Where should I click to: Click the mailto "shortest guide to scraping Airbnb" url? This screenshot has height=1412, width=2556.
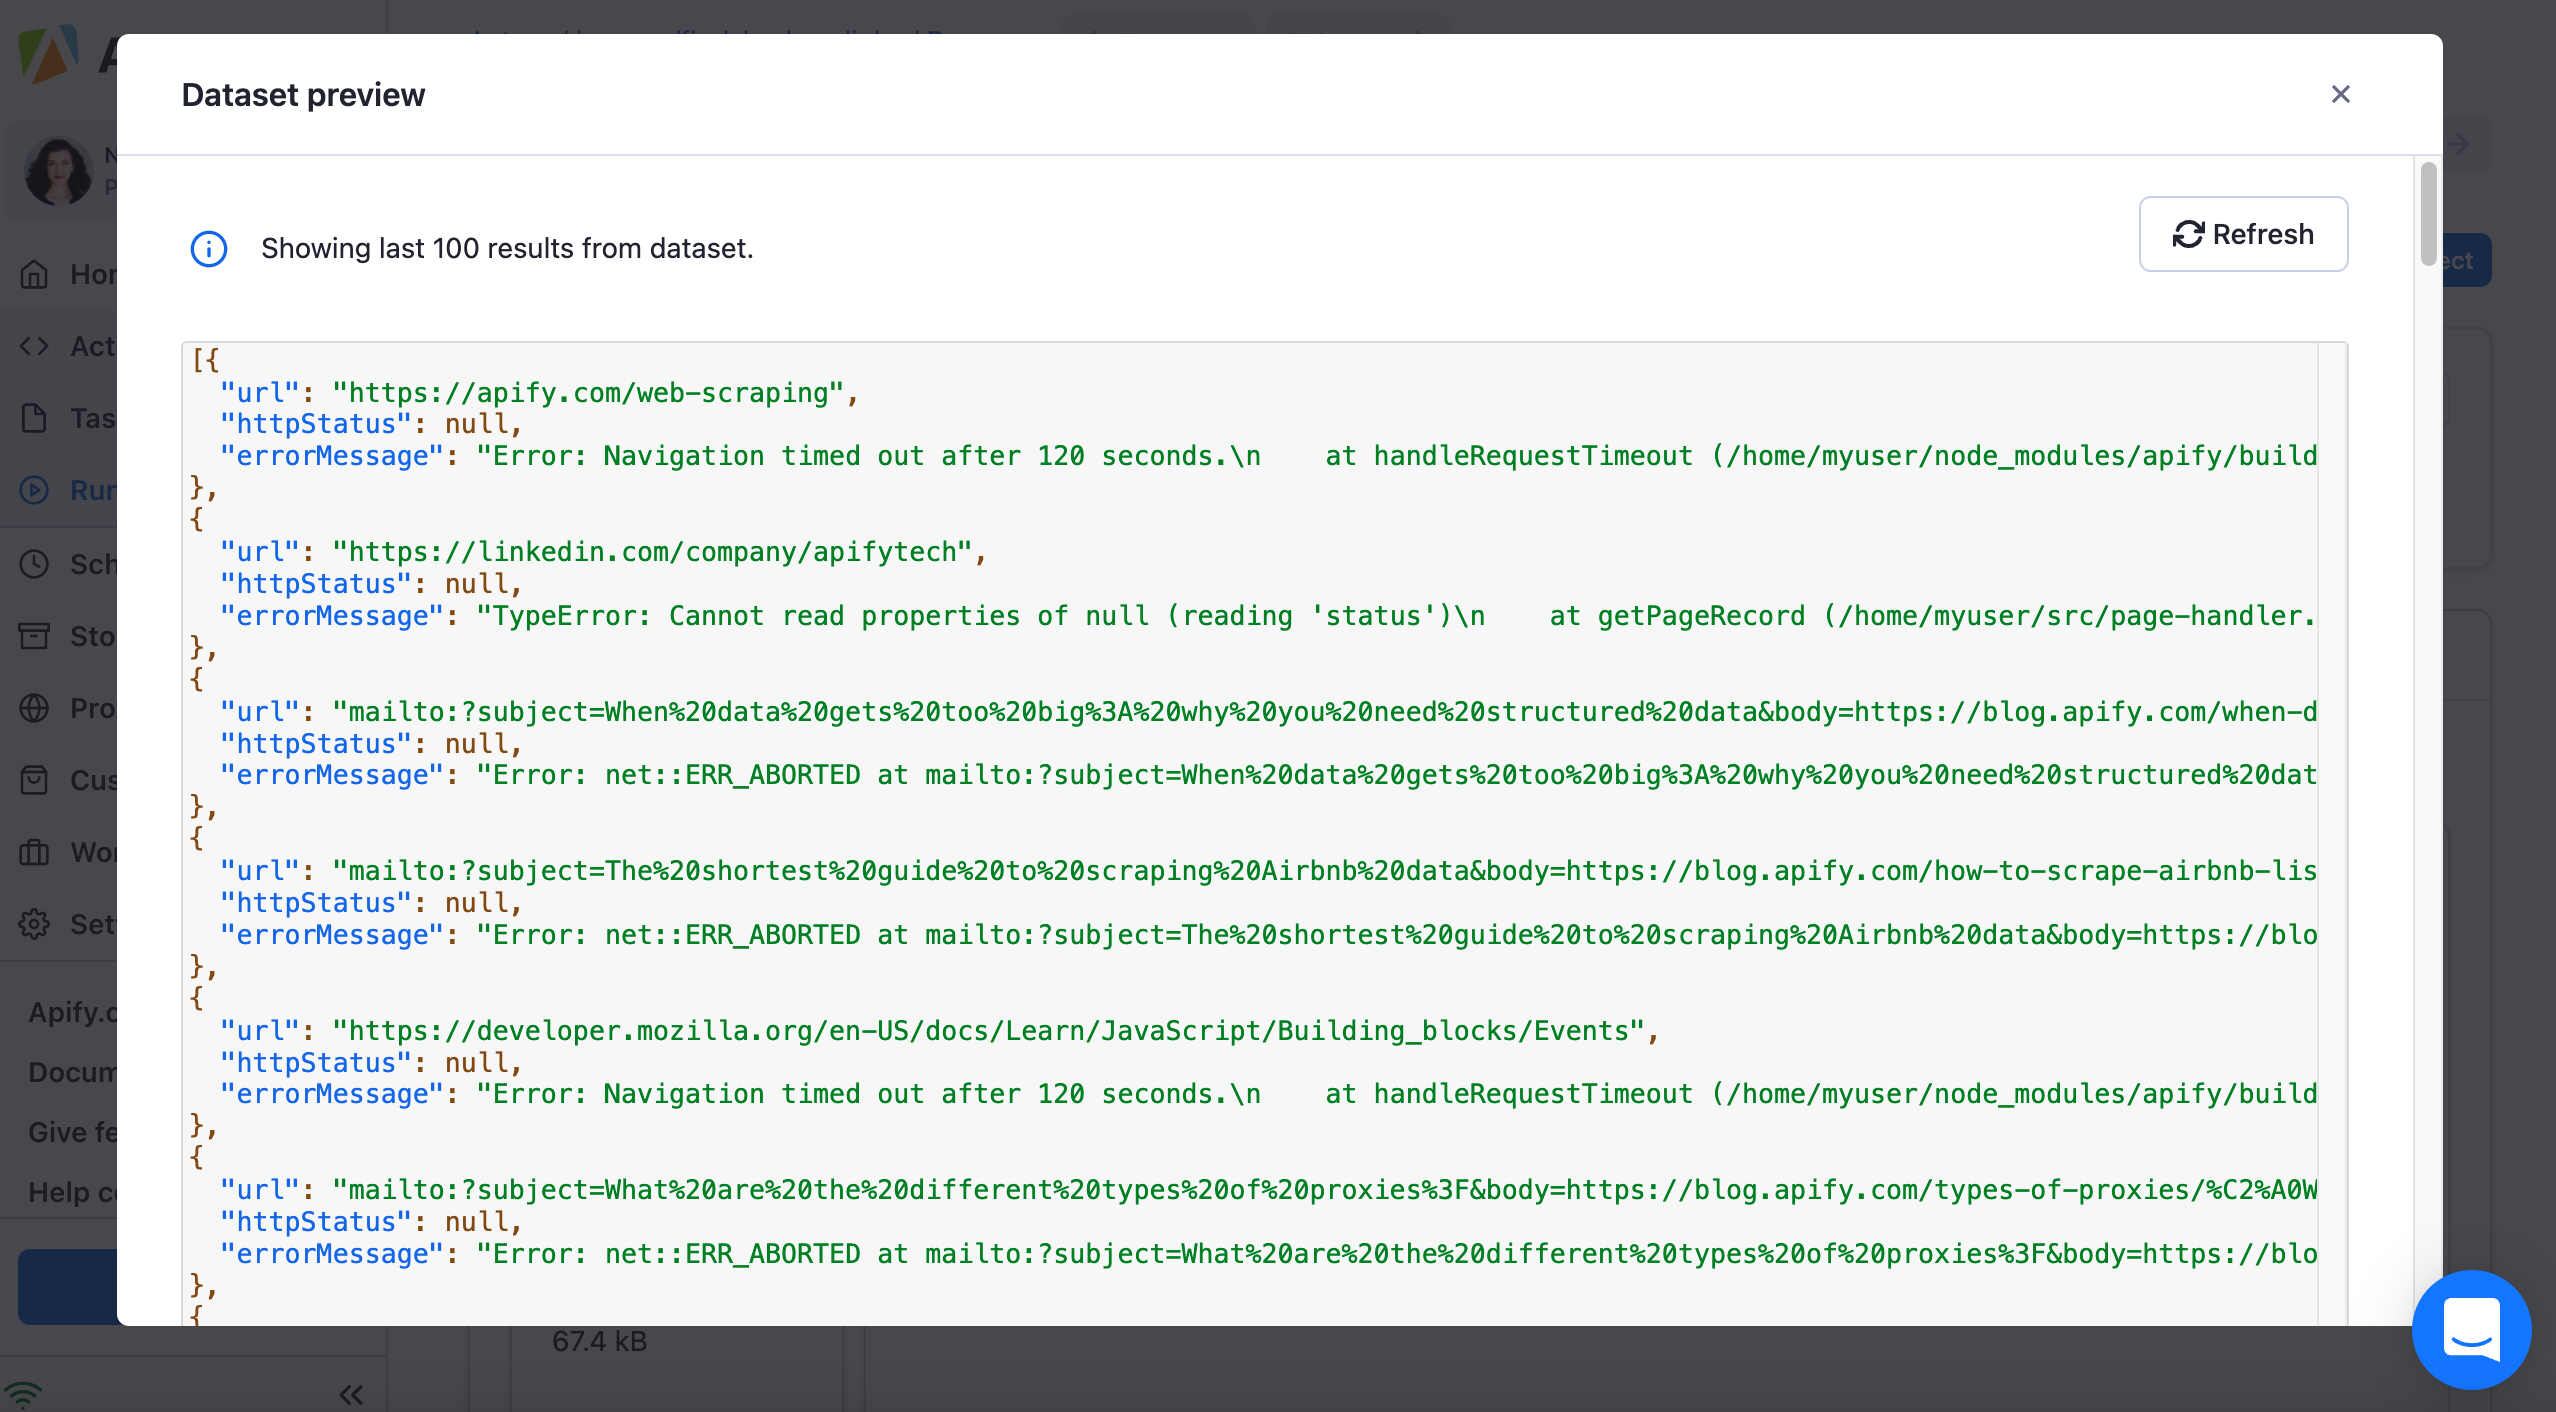(1324, 871)
